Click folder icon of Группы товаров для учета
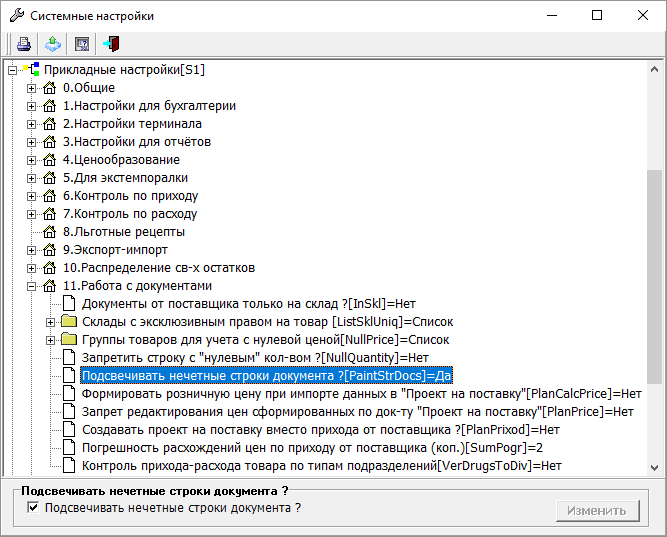 pyautogui.click(x=69, y=340)
